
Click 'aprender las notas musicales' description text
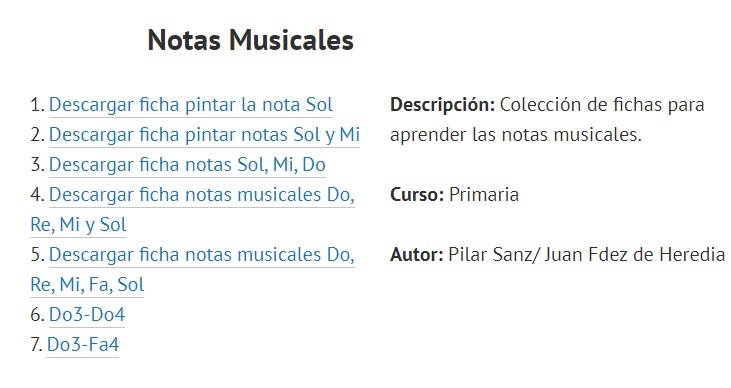coord(516,135)
